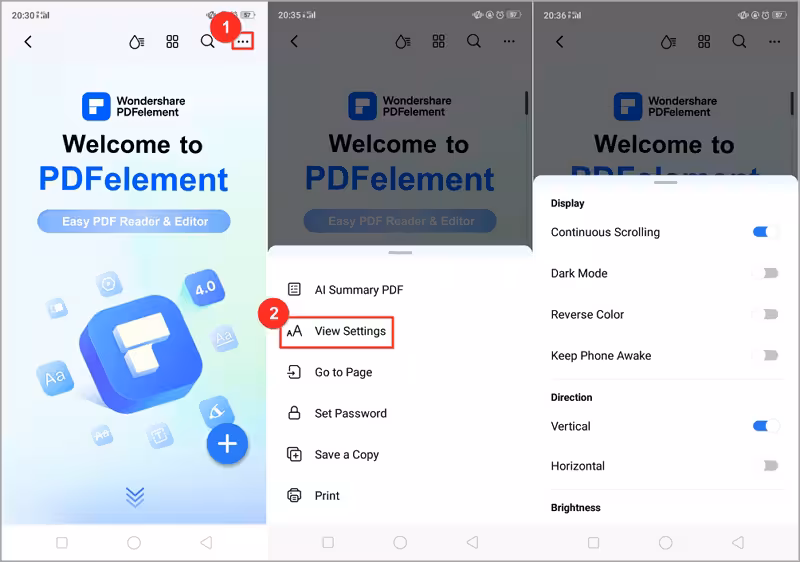Switch on Horizontal direction
This screenshot has height=562, width=800.
[x=765, y=466]
